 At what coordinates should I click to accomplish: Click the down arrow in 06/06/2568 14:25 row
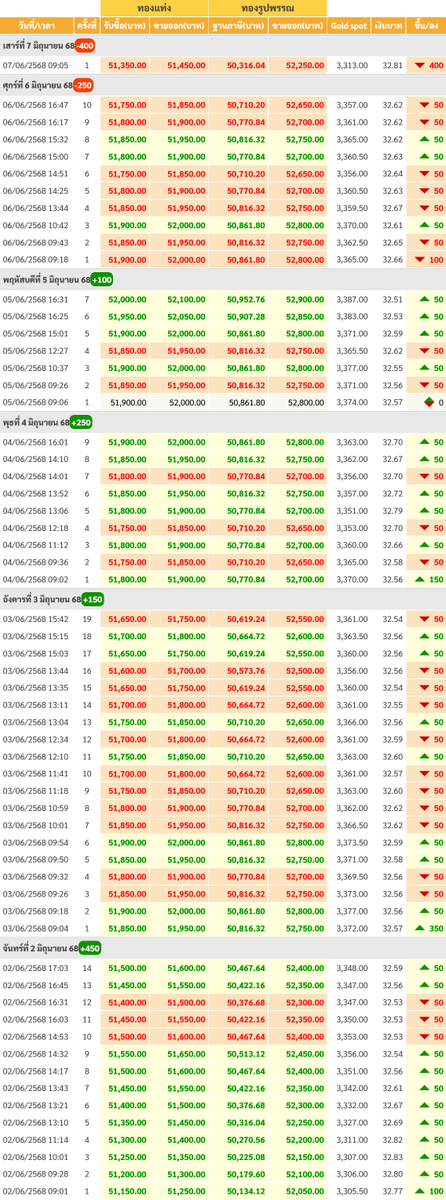[425, 191]
